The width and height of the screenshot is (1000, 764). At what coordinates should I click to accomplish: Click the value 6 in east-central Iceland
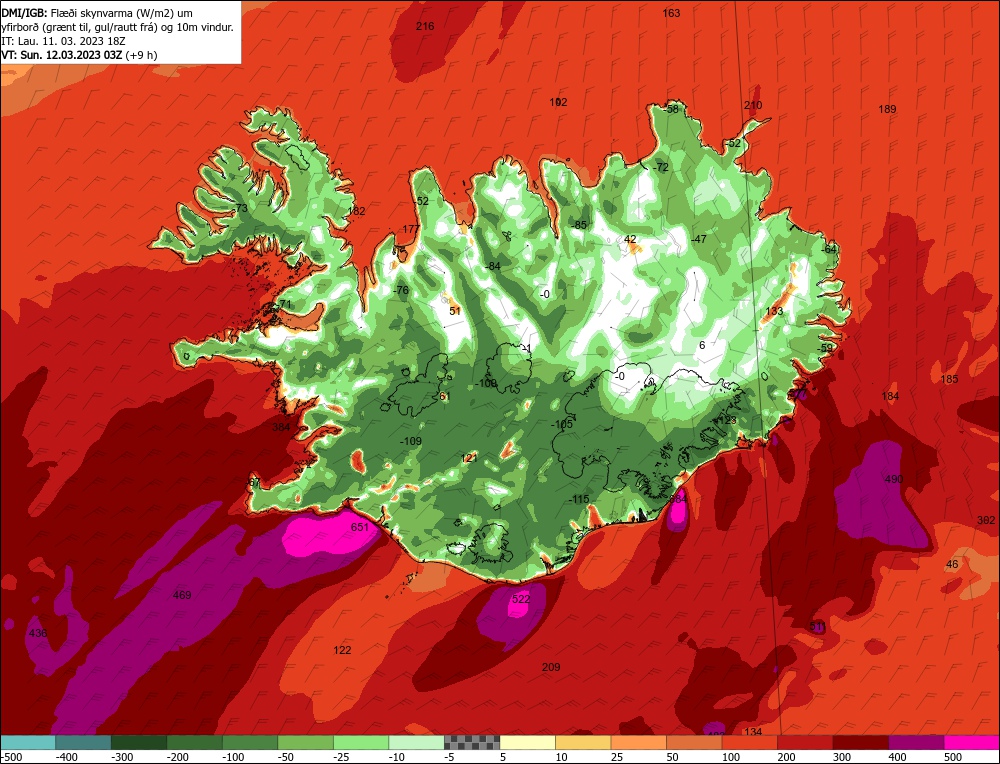coord(702,345)
